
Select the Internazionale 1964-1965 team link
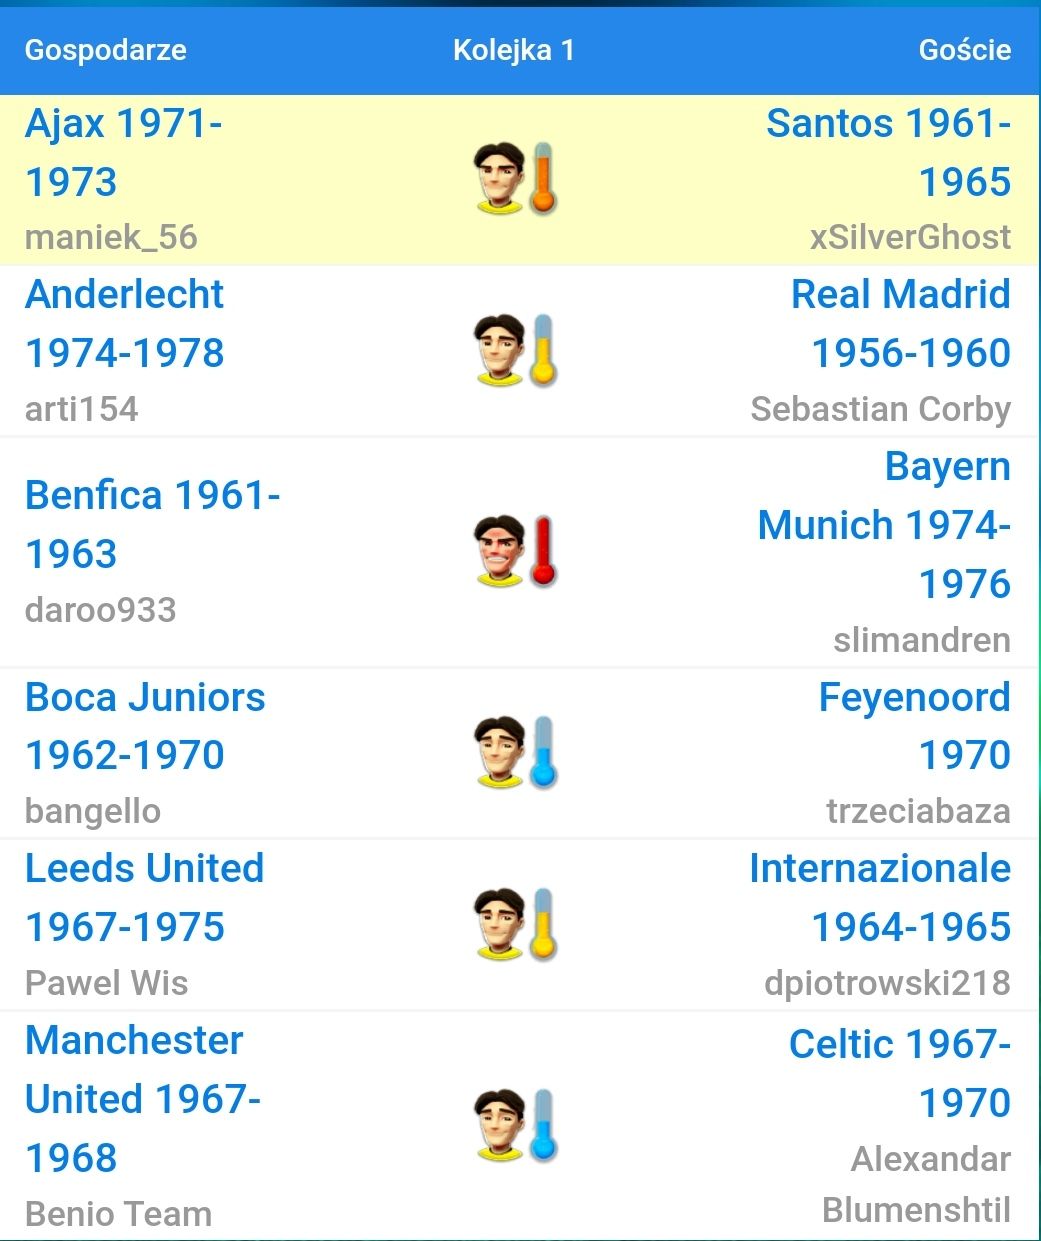click(880, 898)
